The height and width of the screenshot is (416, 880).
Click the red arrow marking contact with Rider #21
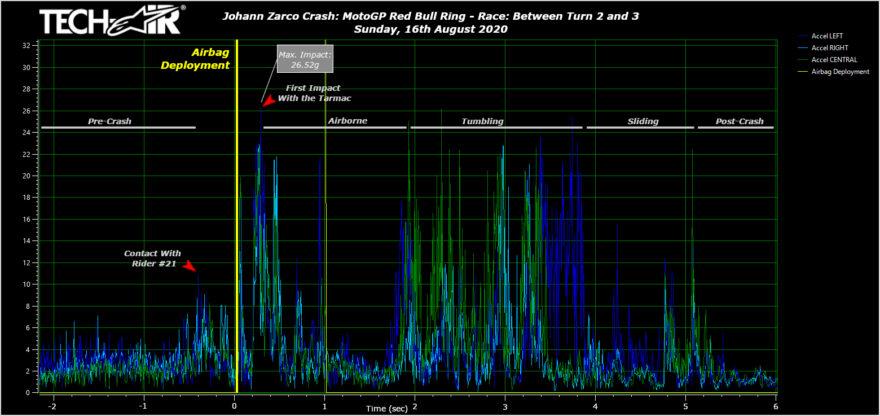pos(190,266)
